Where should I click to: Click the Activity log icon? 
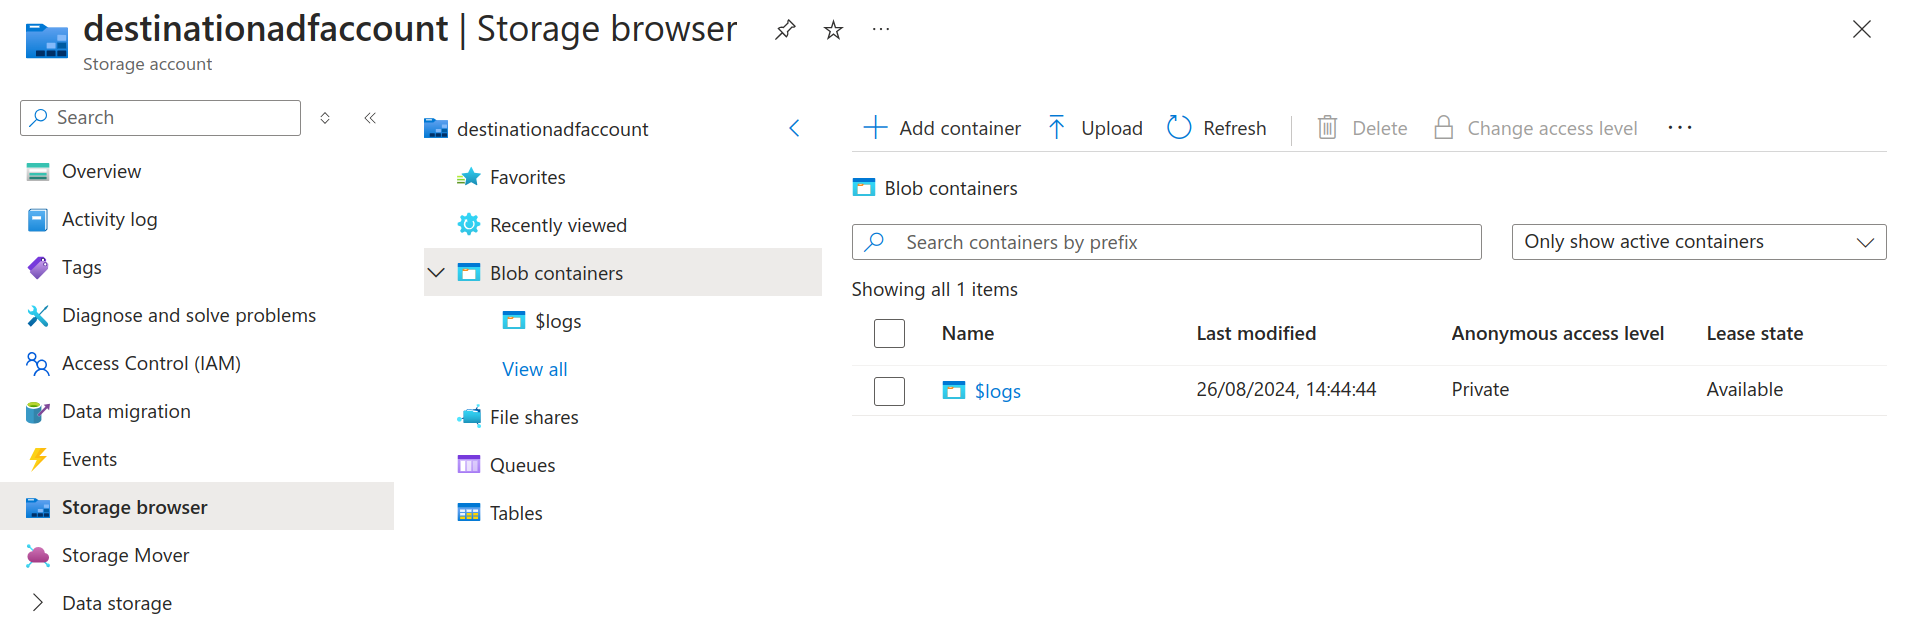pyautogui.click(x=38, y=220)
